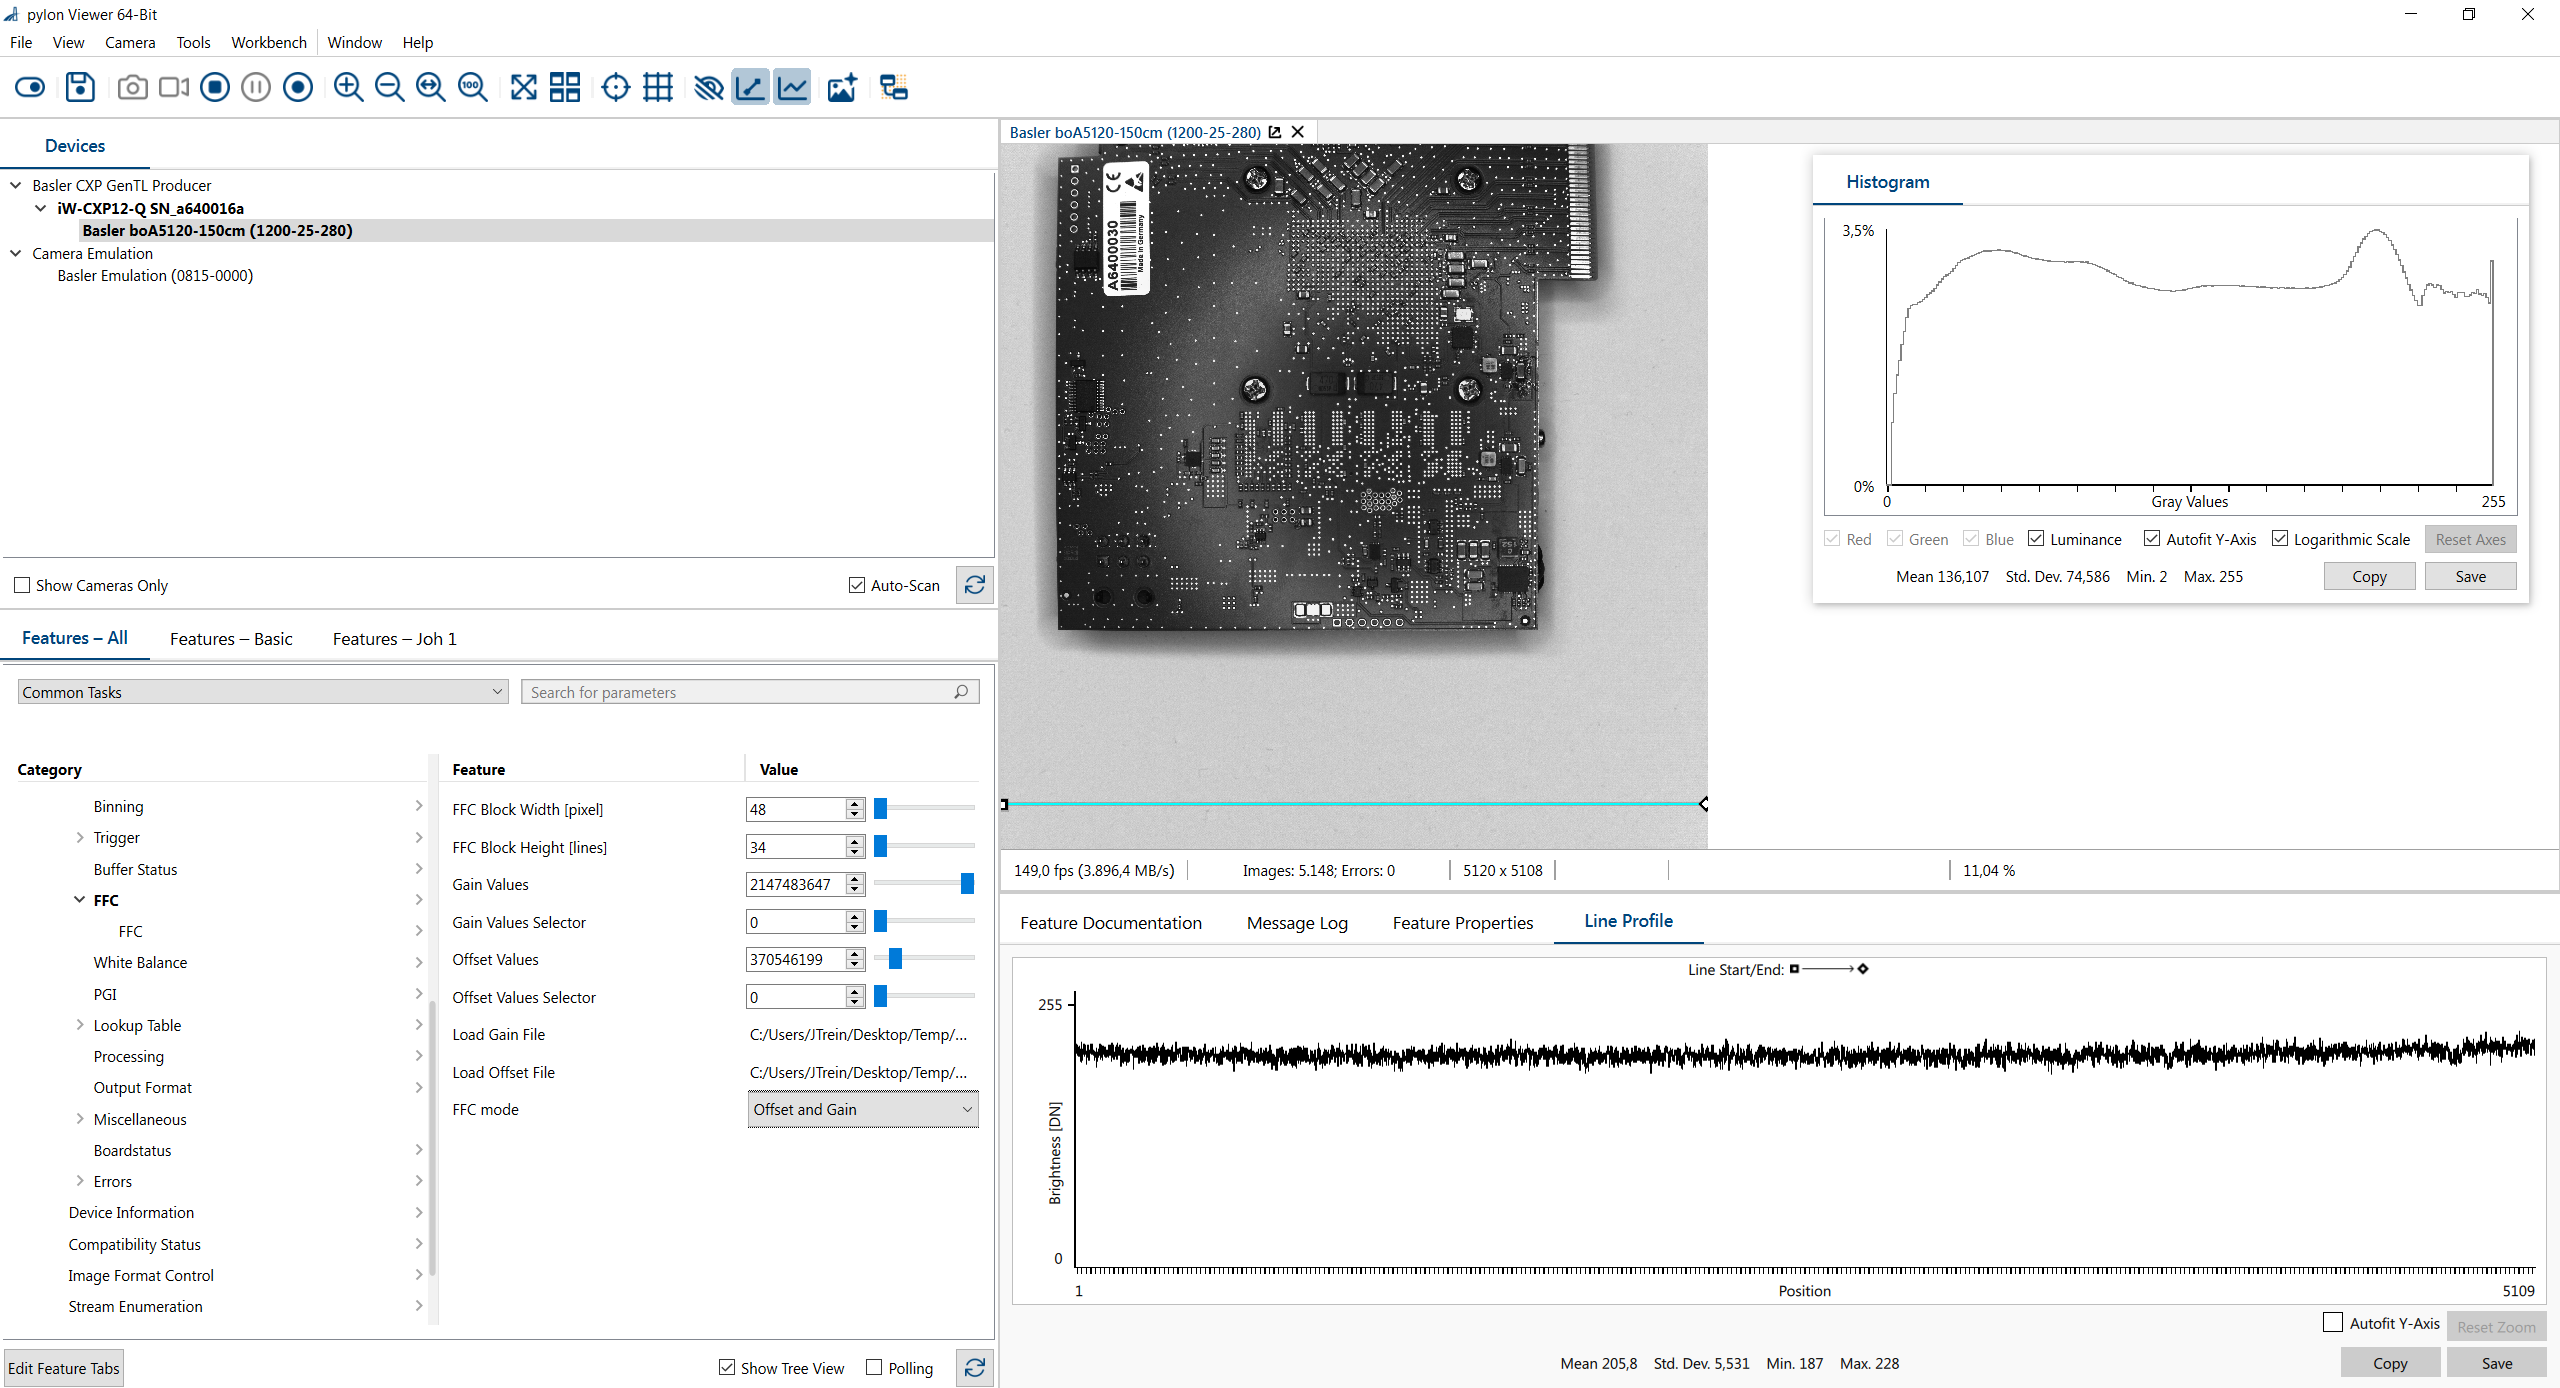Uncheck histogram Autofit Y-Axis checkbox
The width and height of the screenshot is (2560, 1388).
click(x=2152, y=539)
